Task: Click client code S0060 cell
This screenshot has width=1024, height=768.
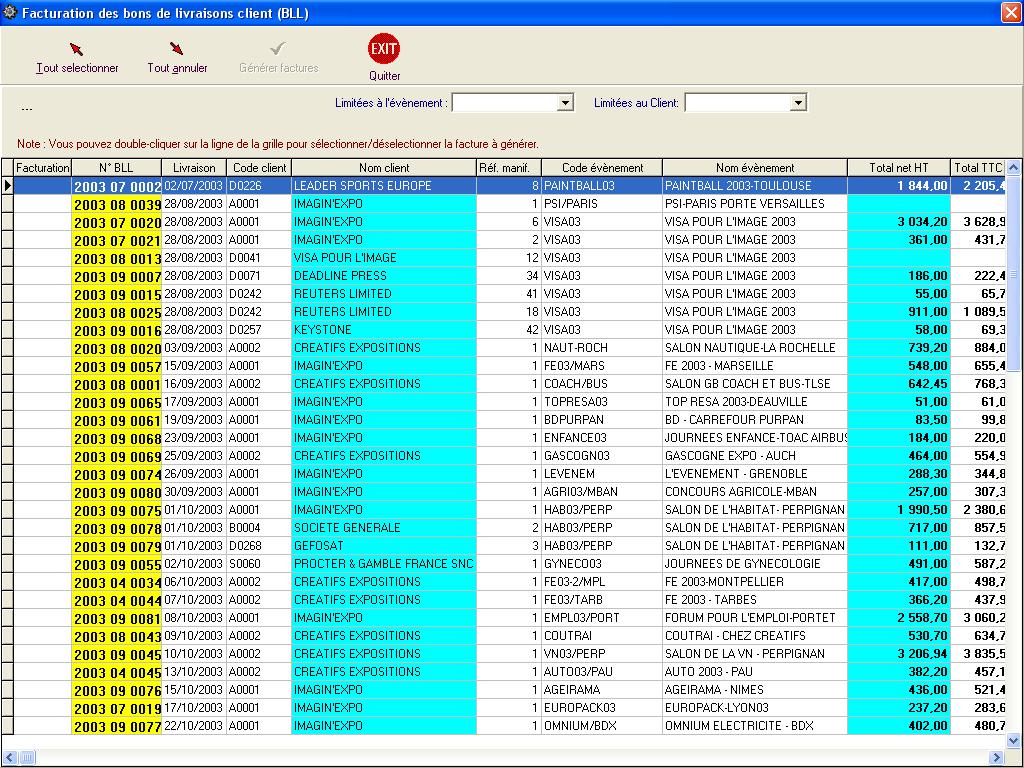Action: point(259,564)
